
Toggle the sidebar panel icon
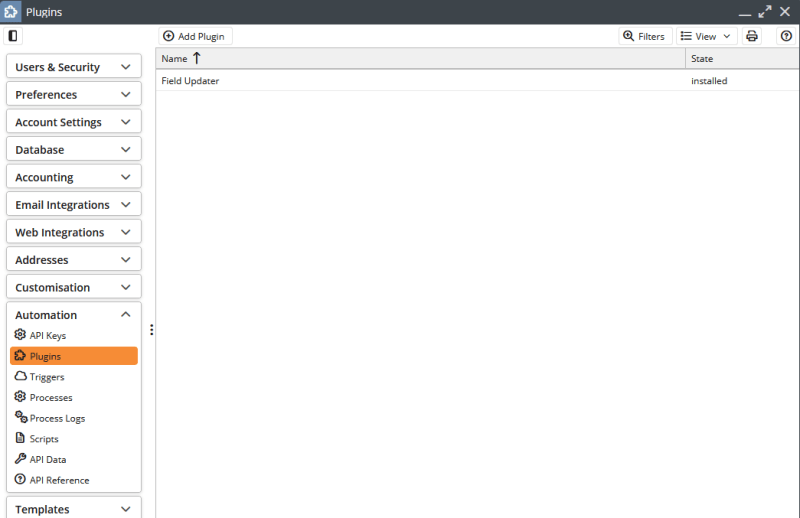click(13, 36)
